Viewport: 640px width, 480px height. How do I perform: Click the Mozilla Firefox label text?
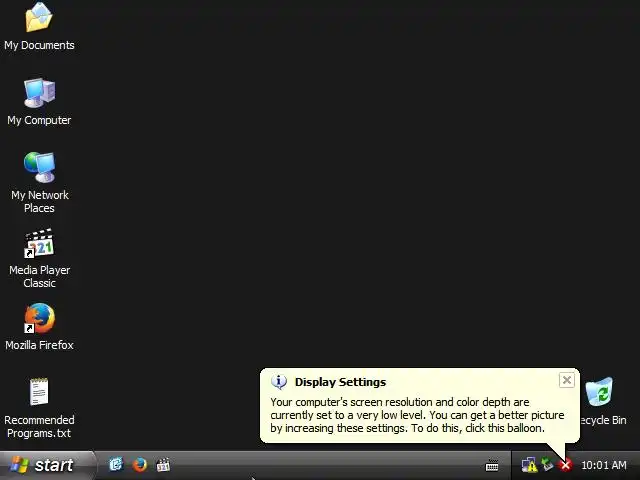(39, 345)
